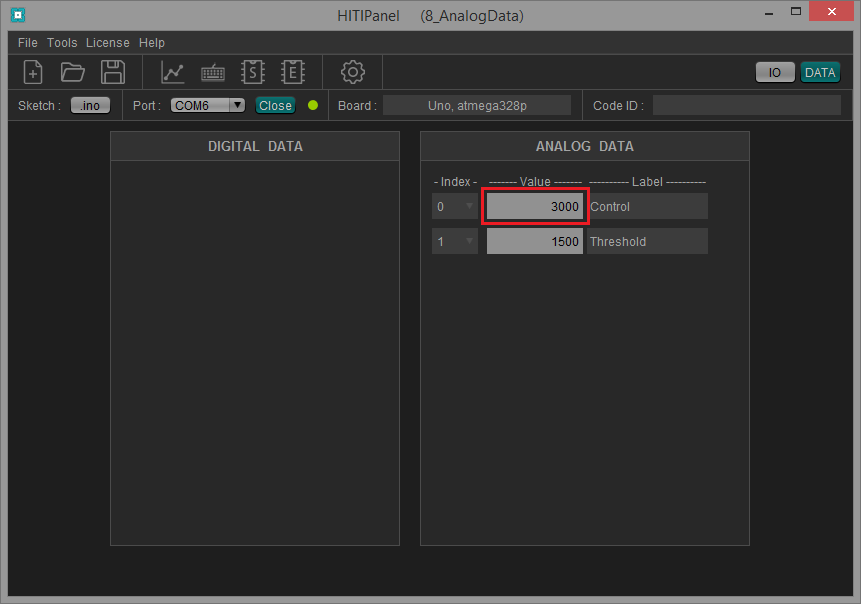The height and width of the screenshot is (604, 861).
Task: Click the HITIPanel app icon in title bar
Action: point(18,15)
